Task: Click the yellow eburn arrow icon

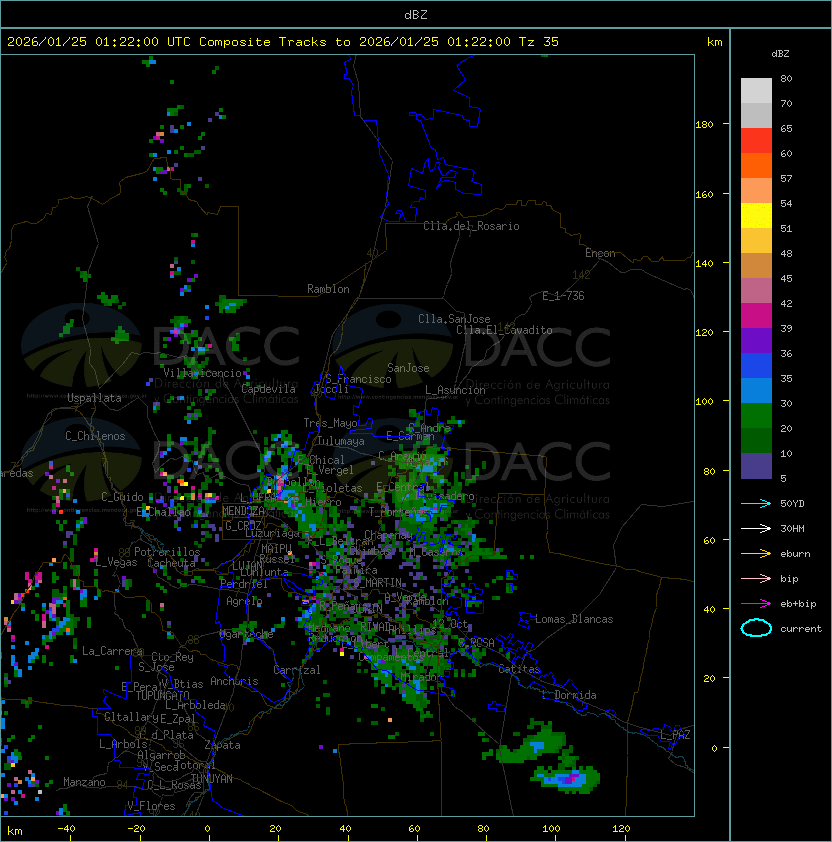Action: 756,554
